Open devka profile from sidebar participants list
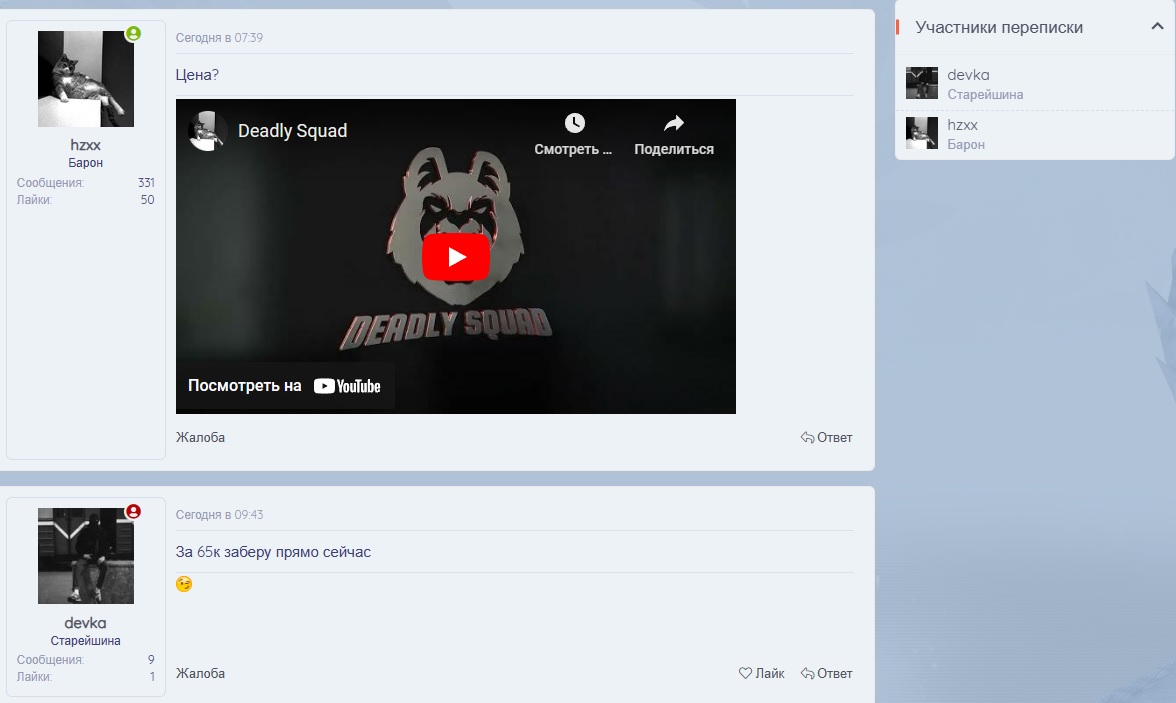The height and width of the screenshot is (703, 1176). coord(968,75)
